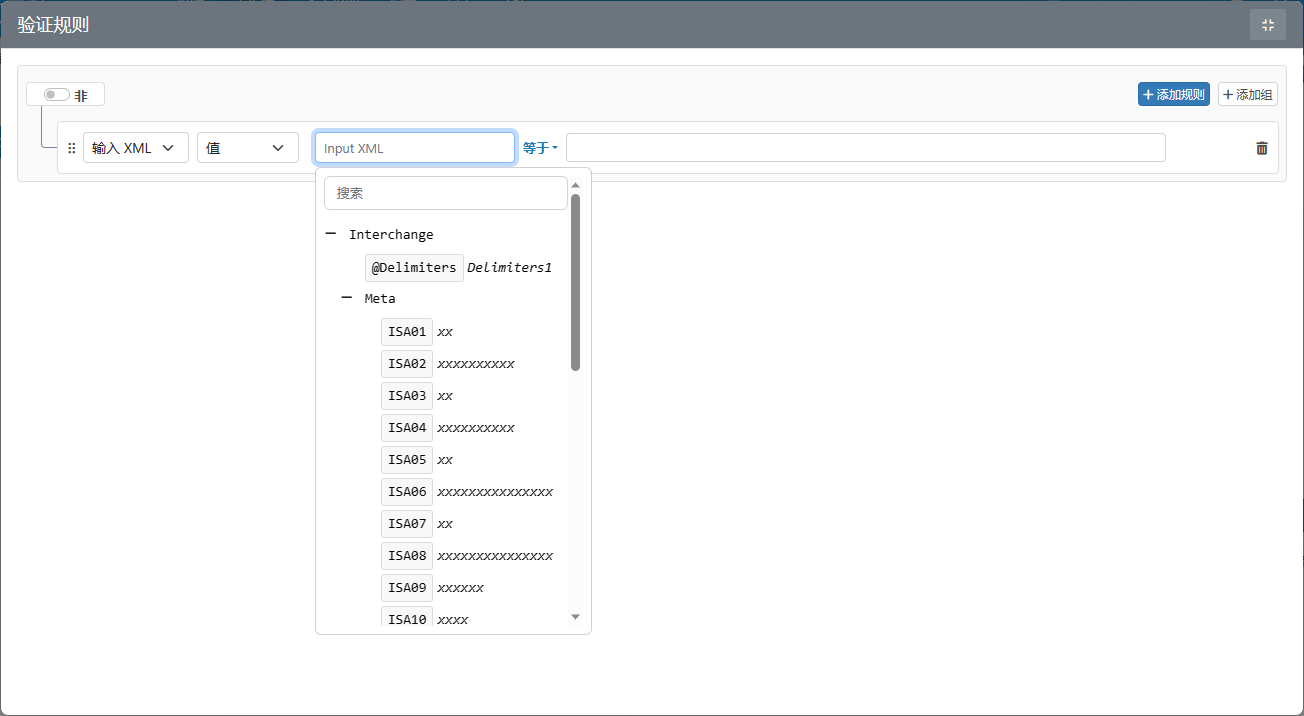1304x716 pixels.
Task: Choose ISA06 from the tree
Action: click(407, 492)
